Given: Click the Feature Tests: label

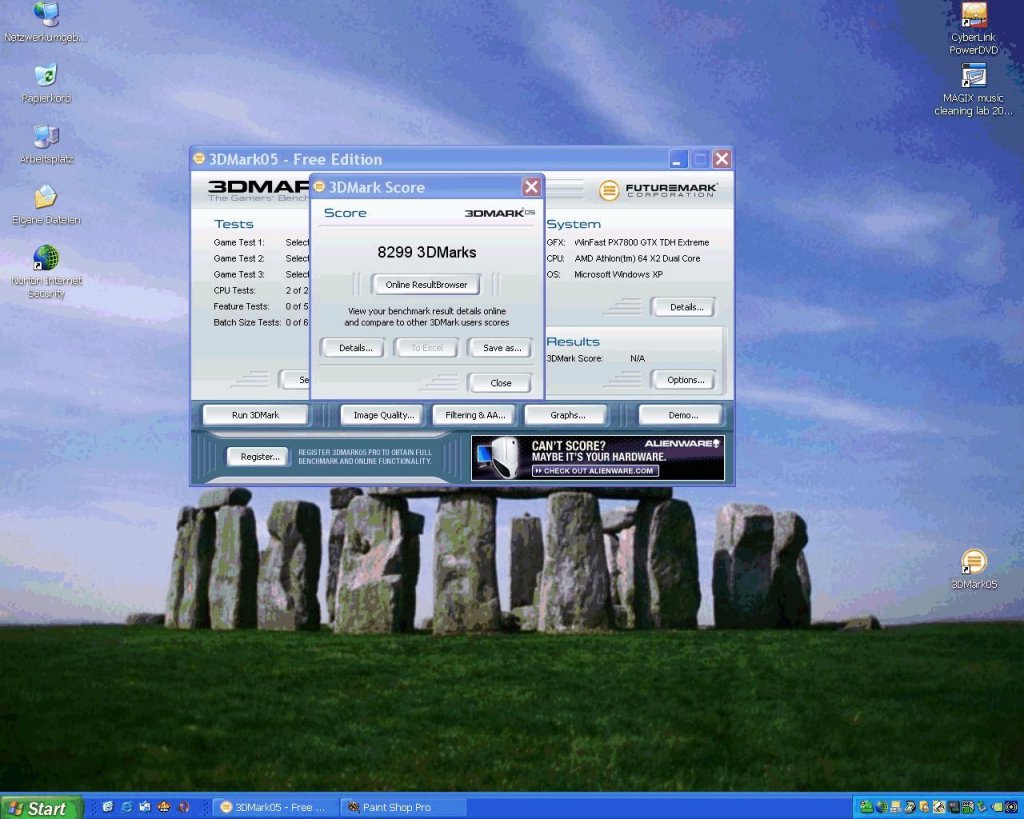Looking at the screenshot, I should (241, 306).
